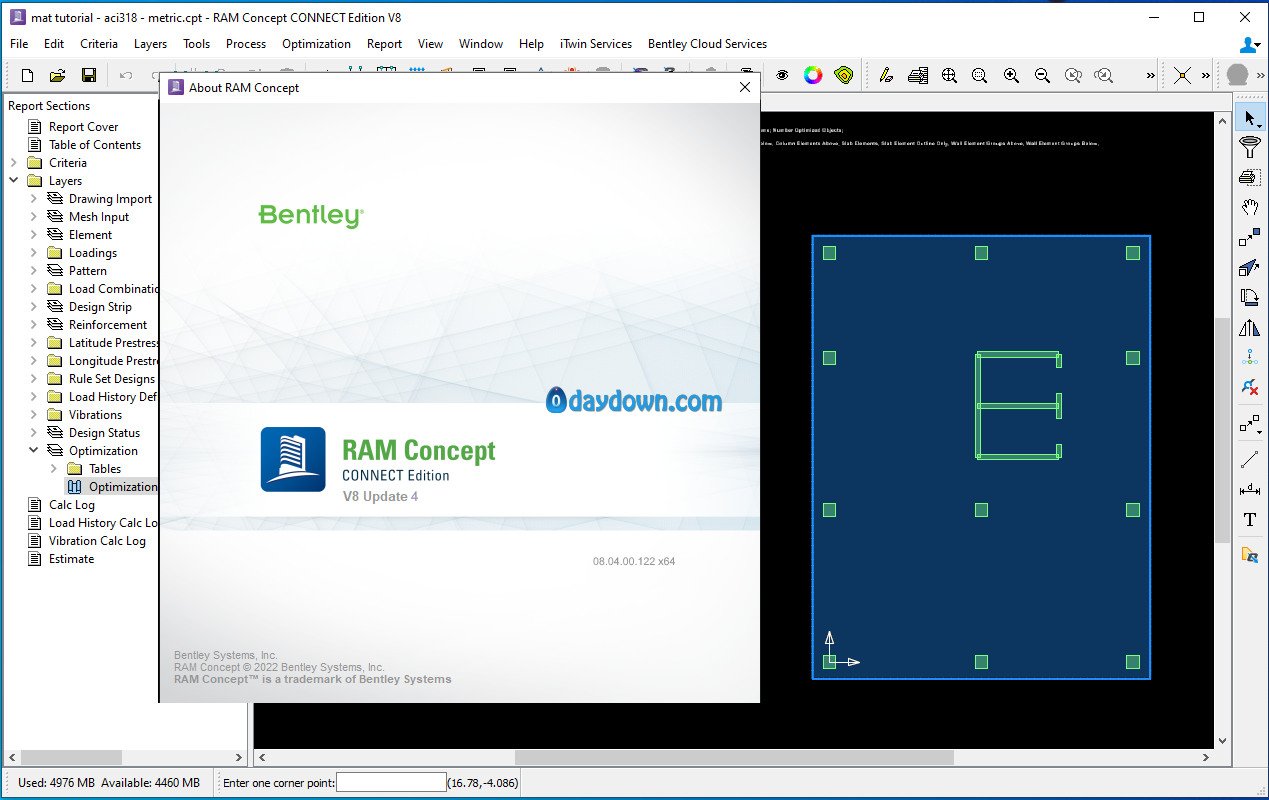Select the Mirror tool icon
Viewport: 1269px width, 800px height.
click(1249, 327)
